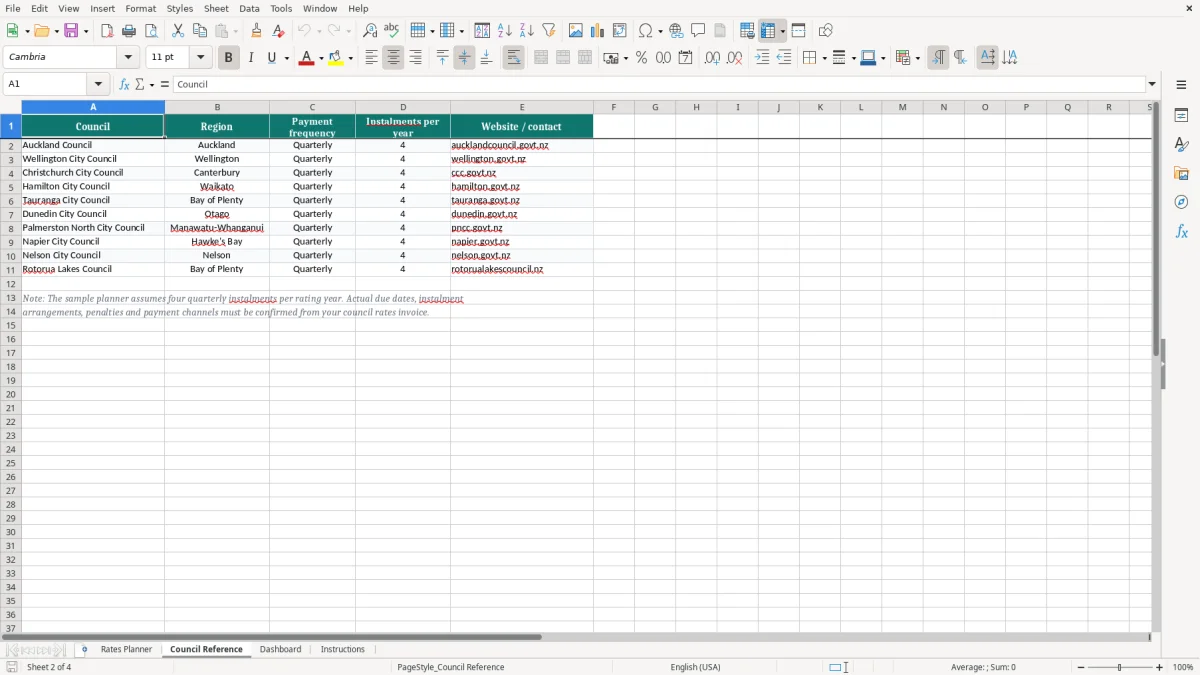Open Print Preview from the toolbar
1200x675 pixels.
(x=151, y=31)
